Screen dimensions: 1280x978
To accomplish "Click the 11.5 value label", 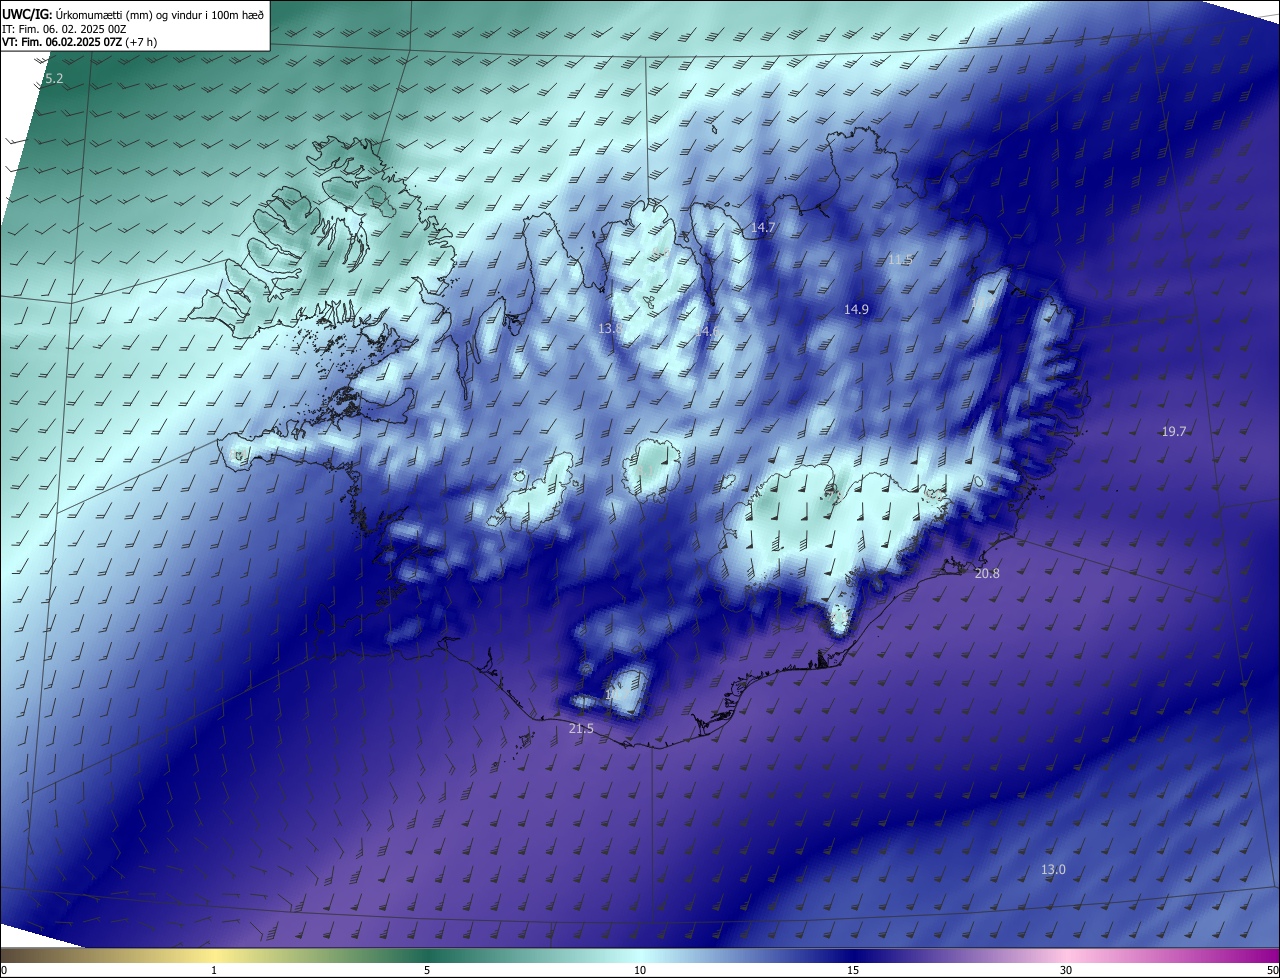I will coord(900,260).
